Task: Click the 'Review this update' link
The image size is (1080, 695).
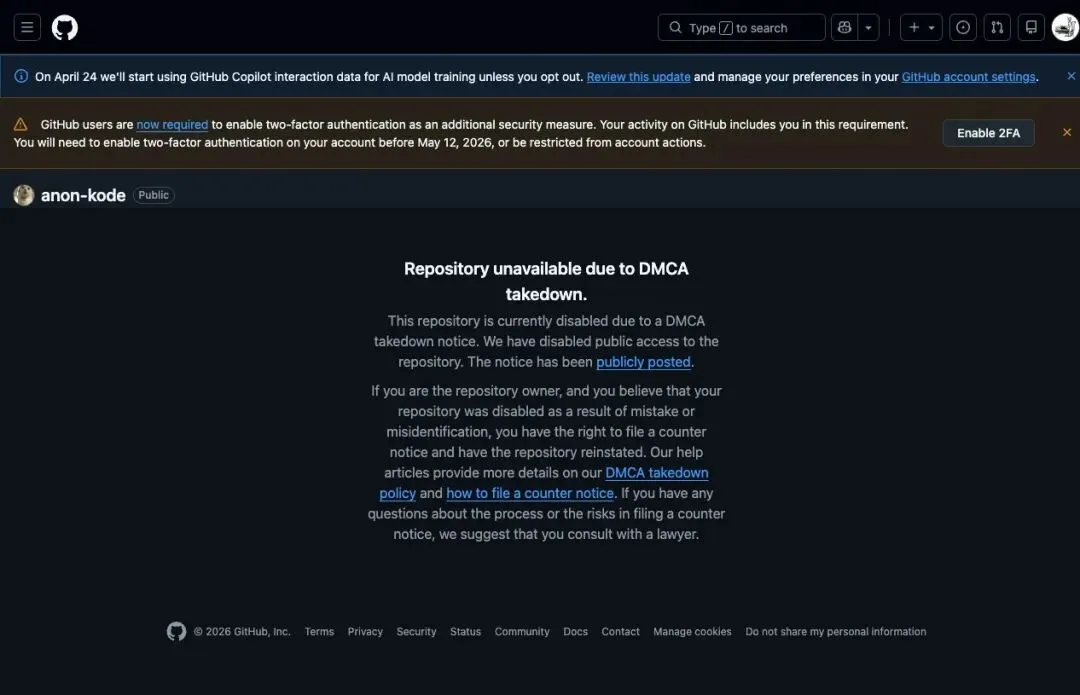Action: click(x=638, y=77)
